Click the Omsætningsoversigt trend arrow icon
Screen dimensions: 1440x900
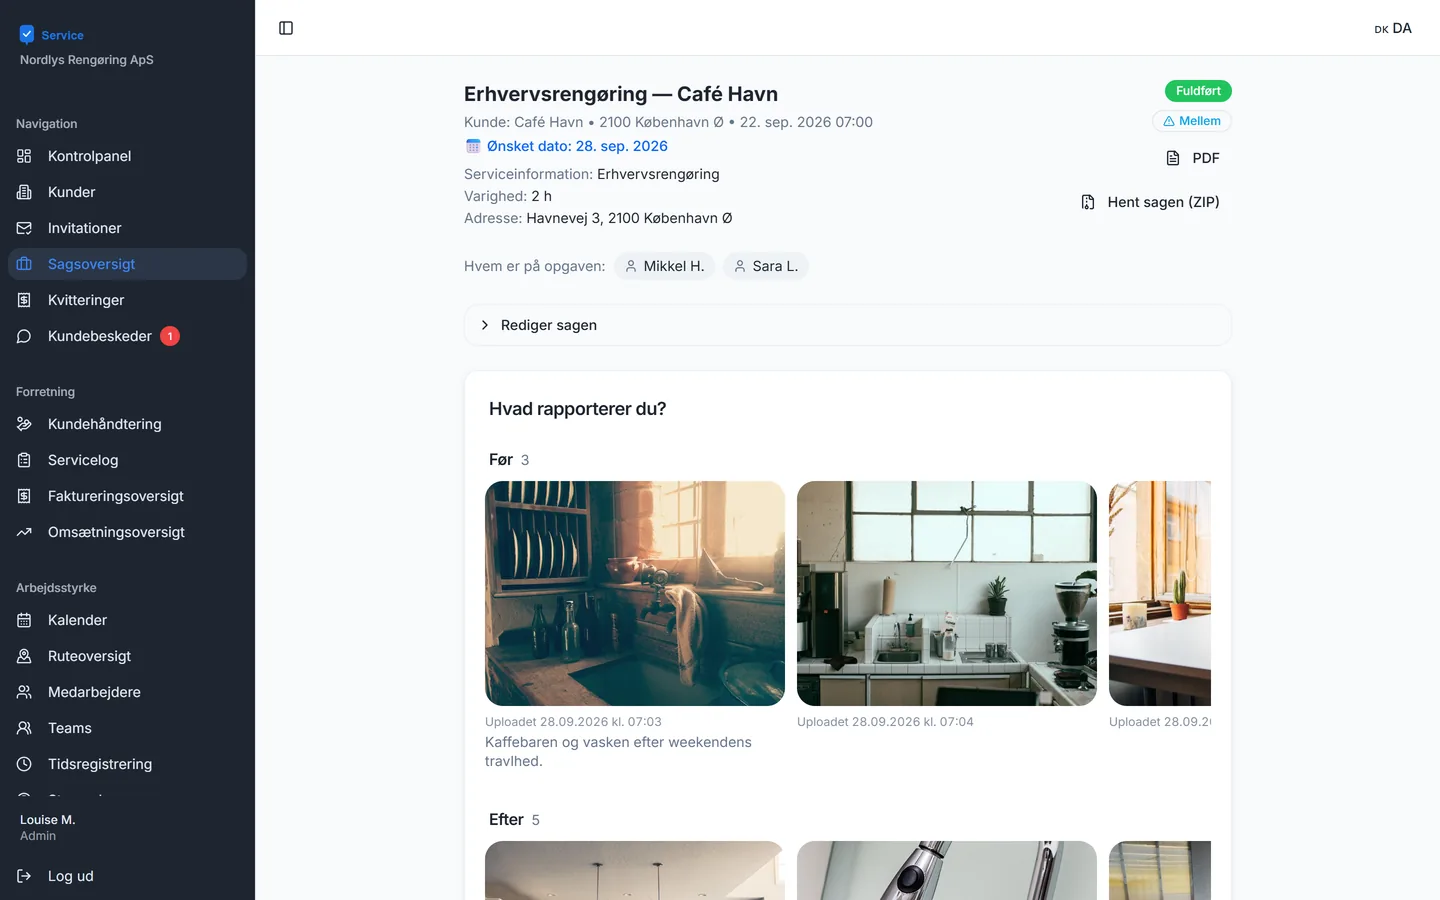tap(24, 532)
